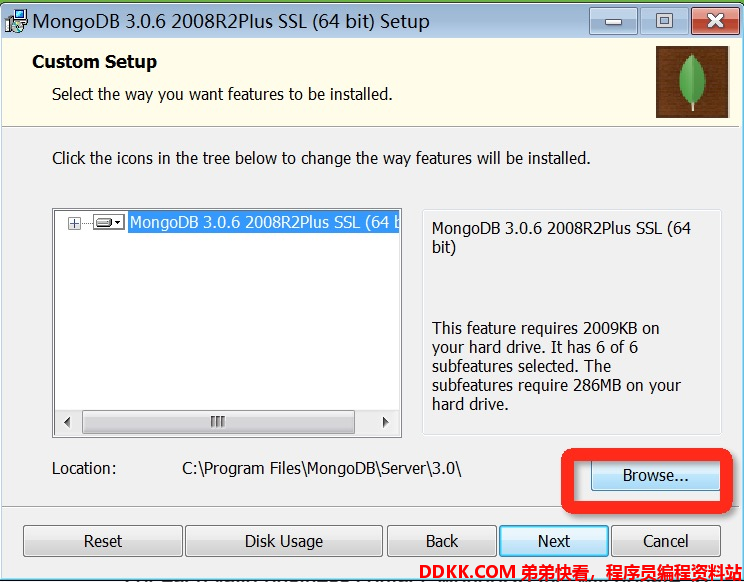Image resolution: width=744 pixels, height=582 pixels.
Task: Expand the MongoDB feature tree node
Action: coord(74,223)
